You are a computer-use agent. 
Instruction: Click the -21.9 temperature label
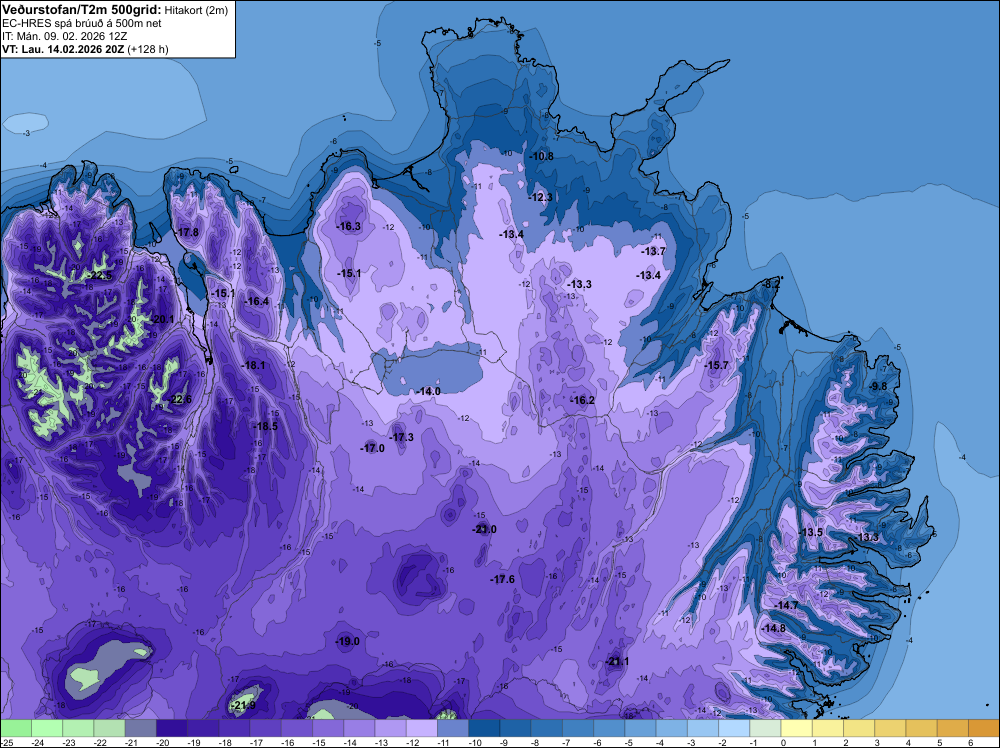click(244, 705)
